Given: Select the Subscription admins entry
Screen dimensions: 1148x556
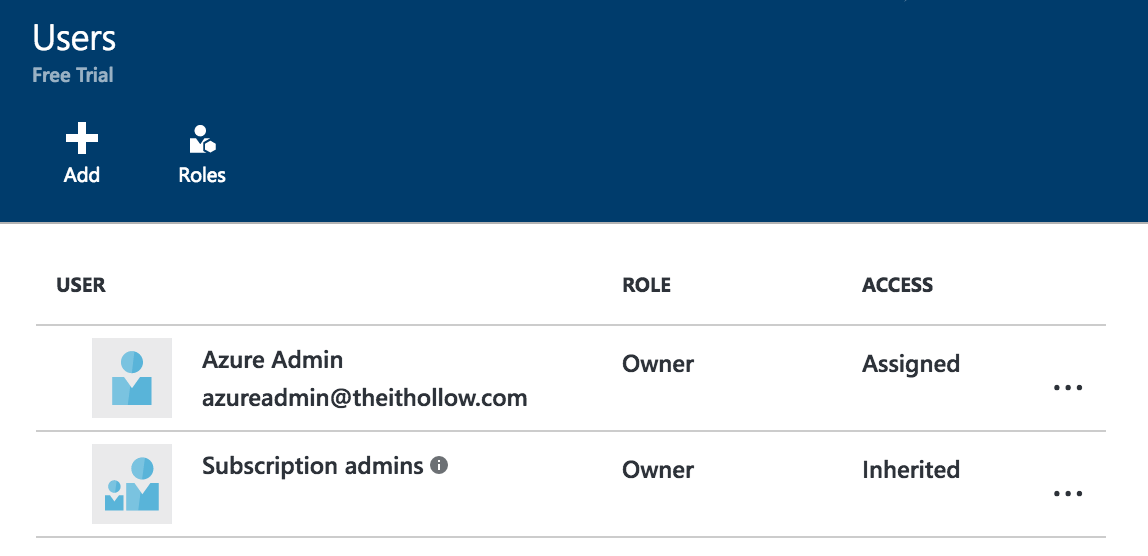Looking at the screenshot, I should pyautogui.click(x=312, y=466).
